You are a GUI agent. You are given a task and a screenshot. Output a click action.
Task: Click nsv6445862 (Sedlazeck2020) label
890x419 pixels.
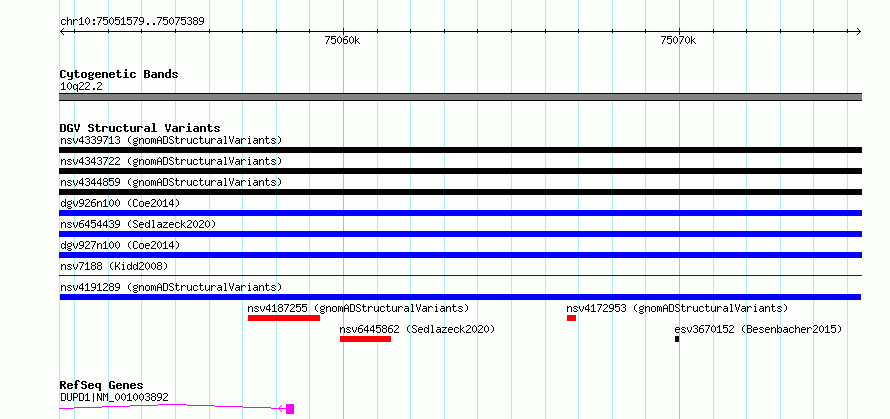pyautogui.click(x=417, y=329)
